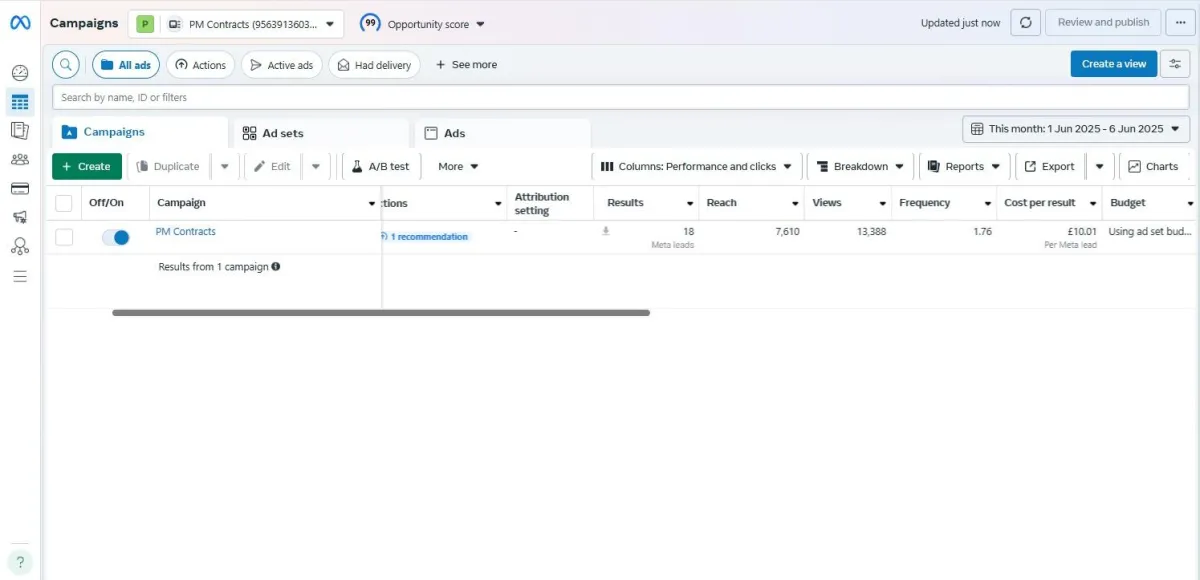The image size is (1200, 580).
Task: Click the Edit pencil button
Action: click(x=272, y=167)
